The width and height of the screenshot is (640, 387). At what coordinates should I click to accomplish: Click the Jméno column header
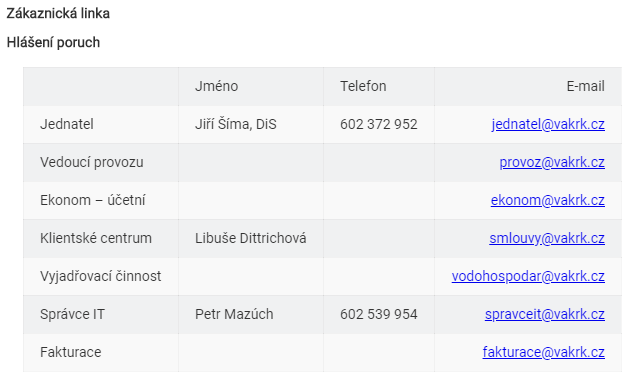[216, 86]
